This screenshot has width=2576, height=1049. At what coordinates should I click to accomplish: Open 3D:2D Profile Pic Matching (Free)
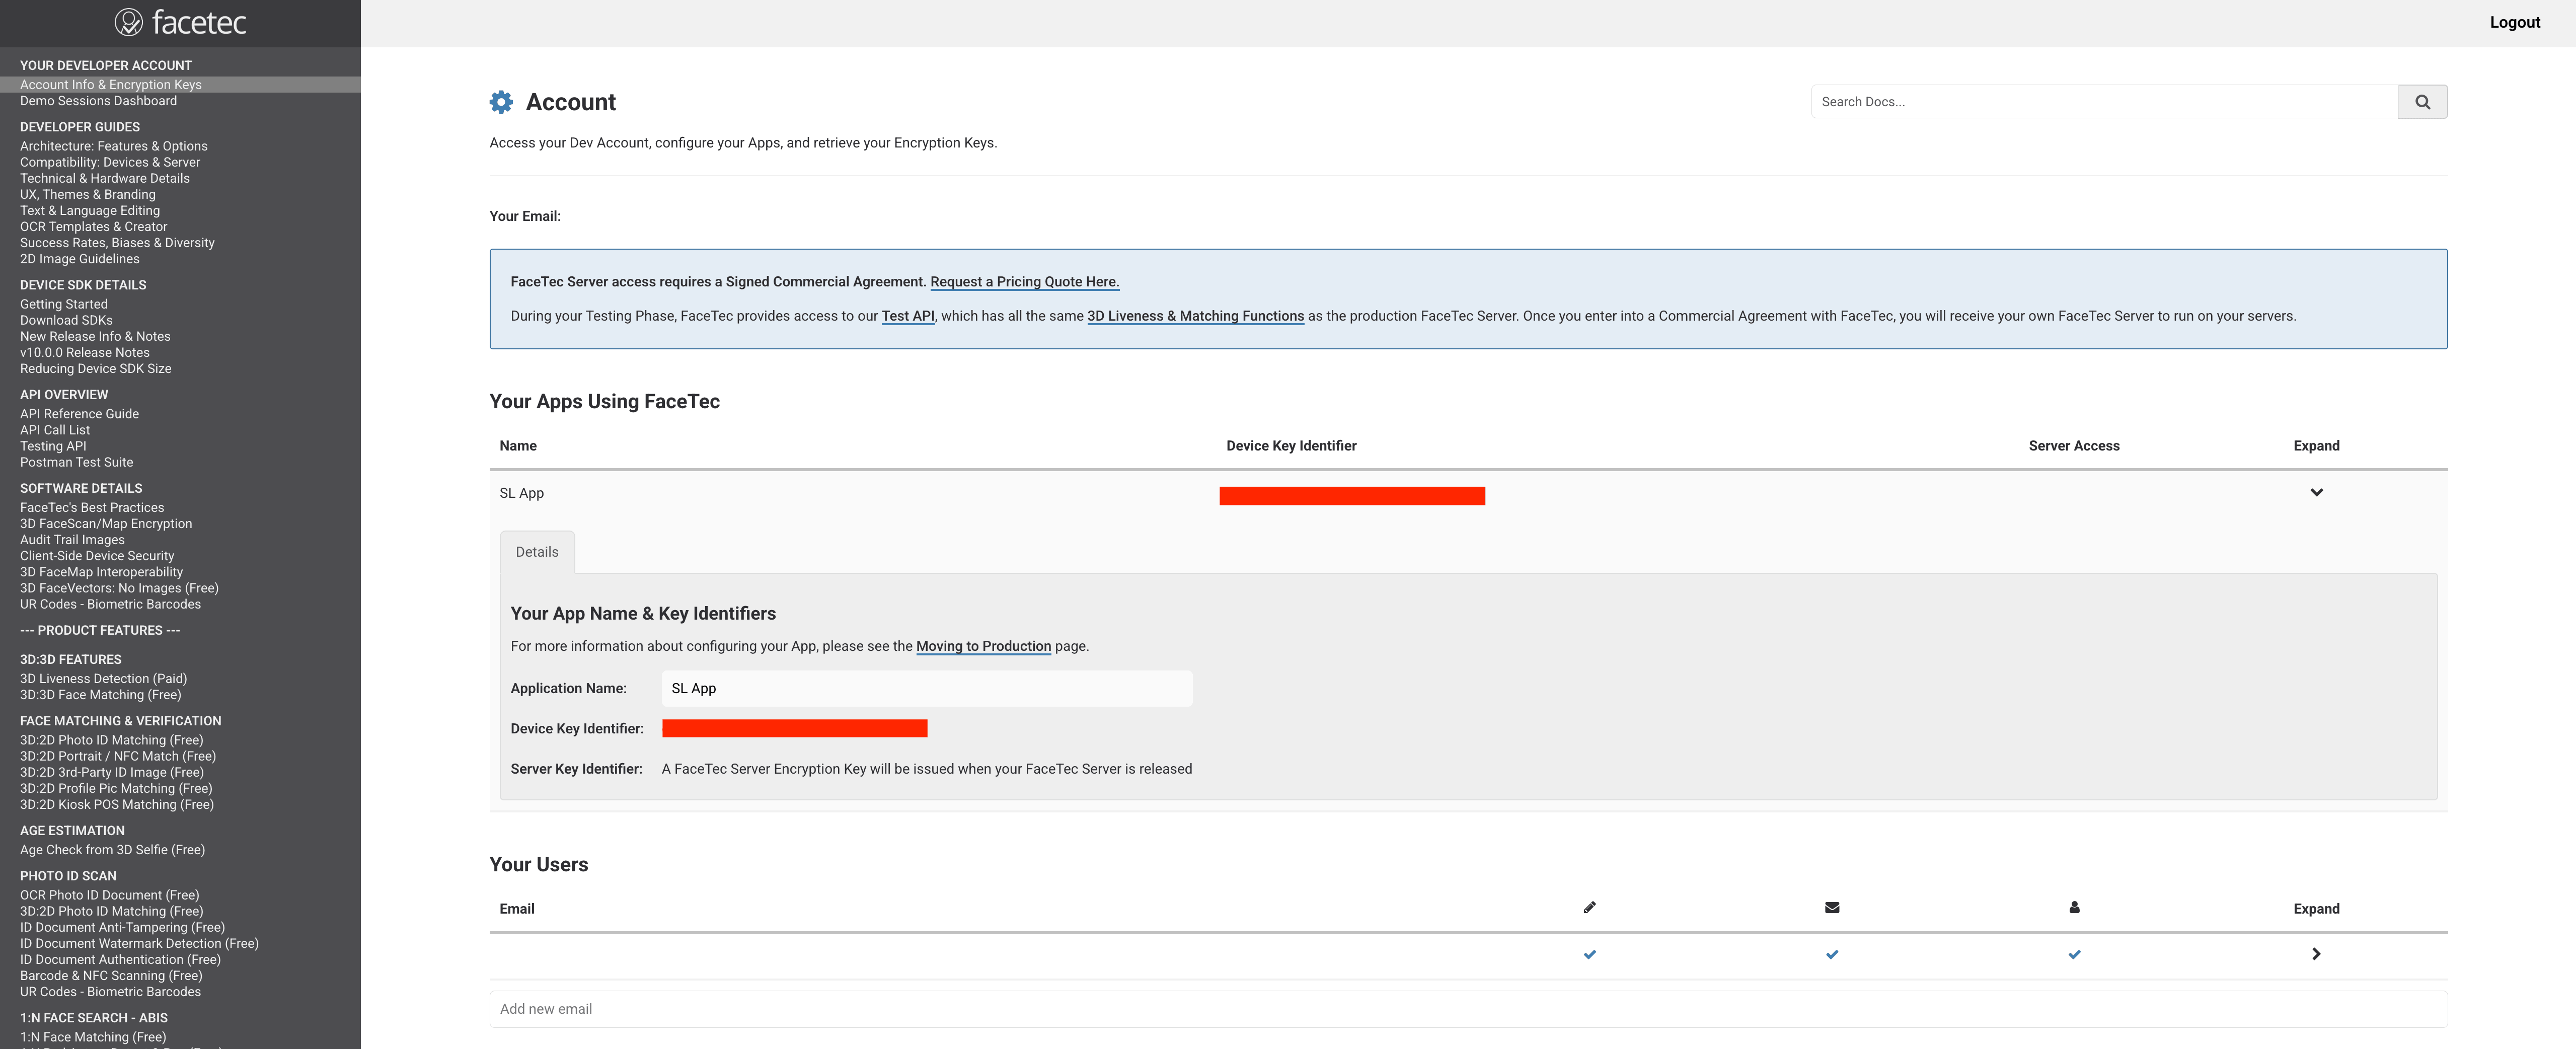[x=116, y=788]
